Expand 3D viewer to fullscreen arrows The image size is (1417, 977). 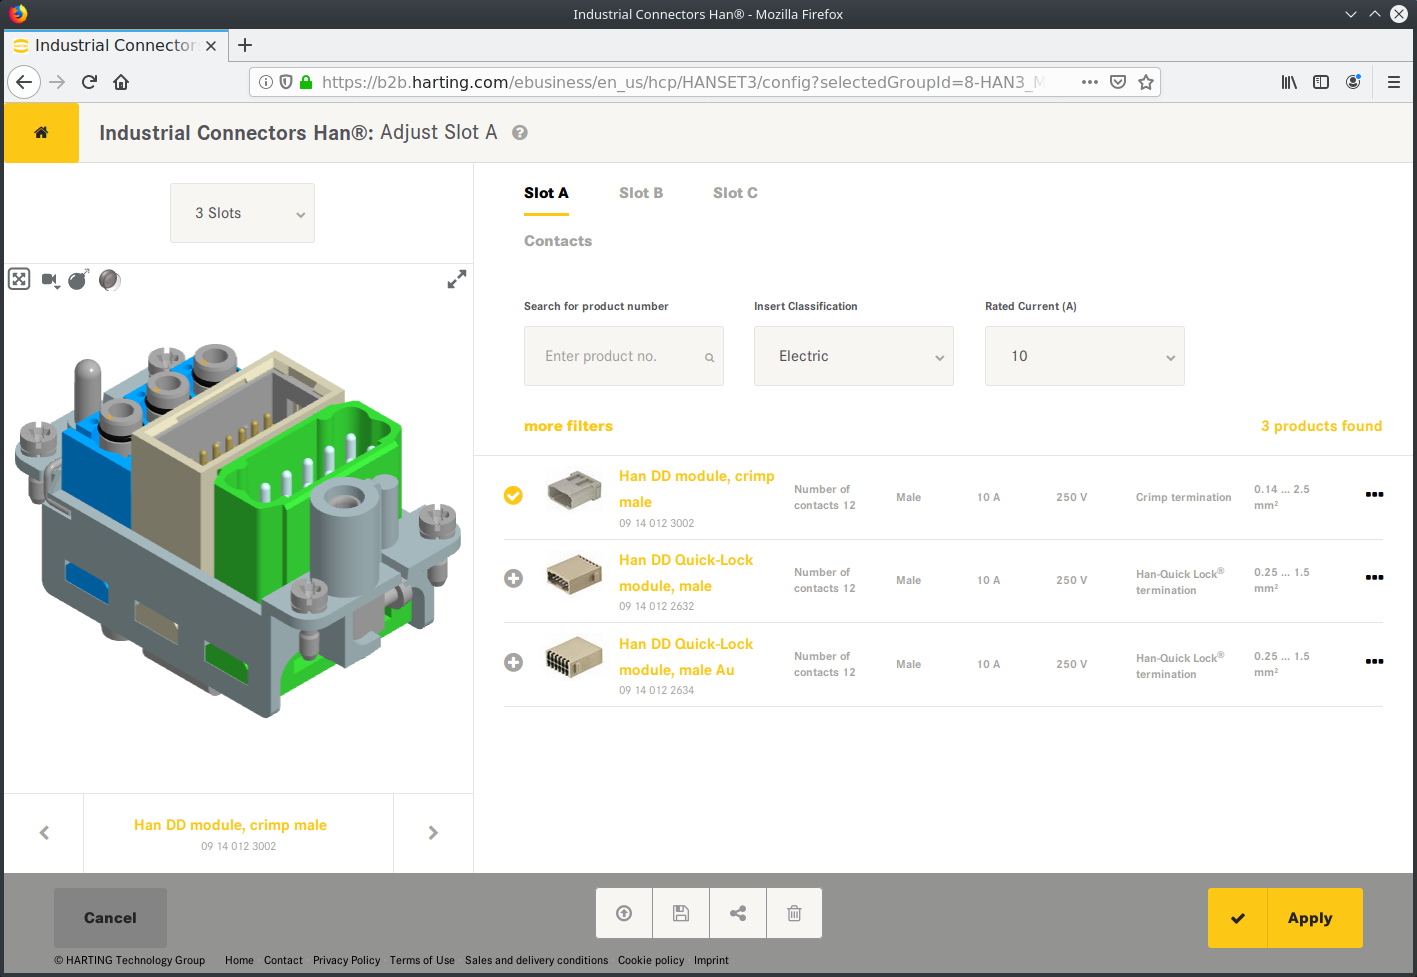457,279
